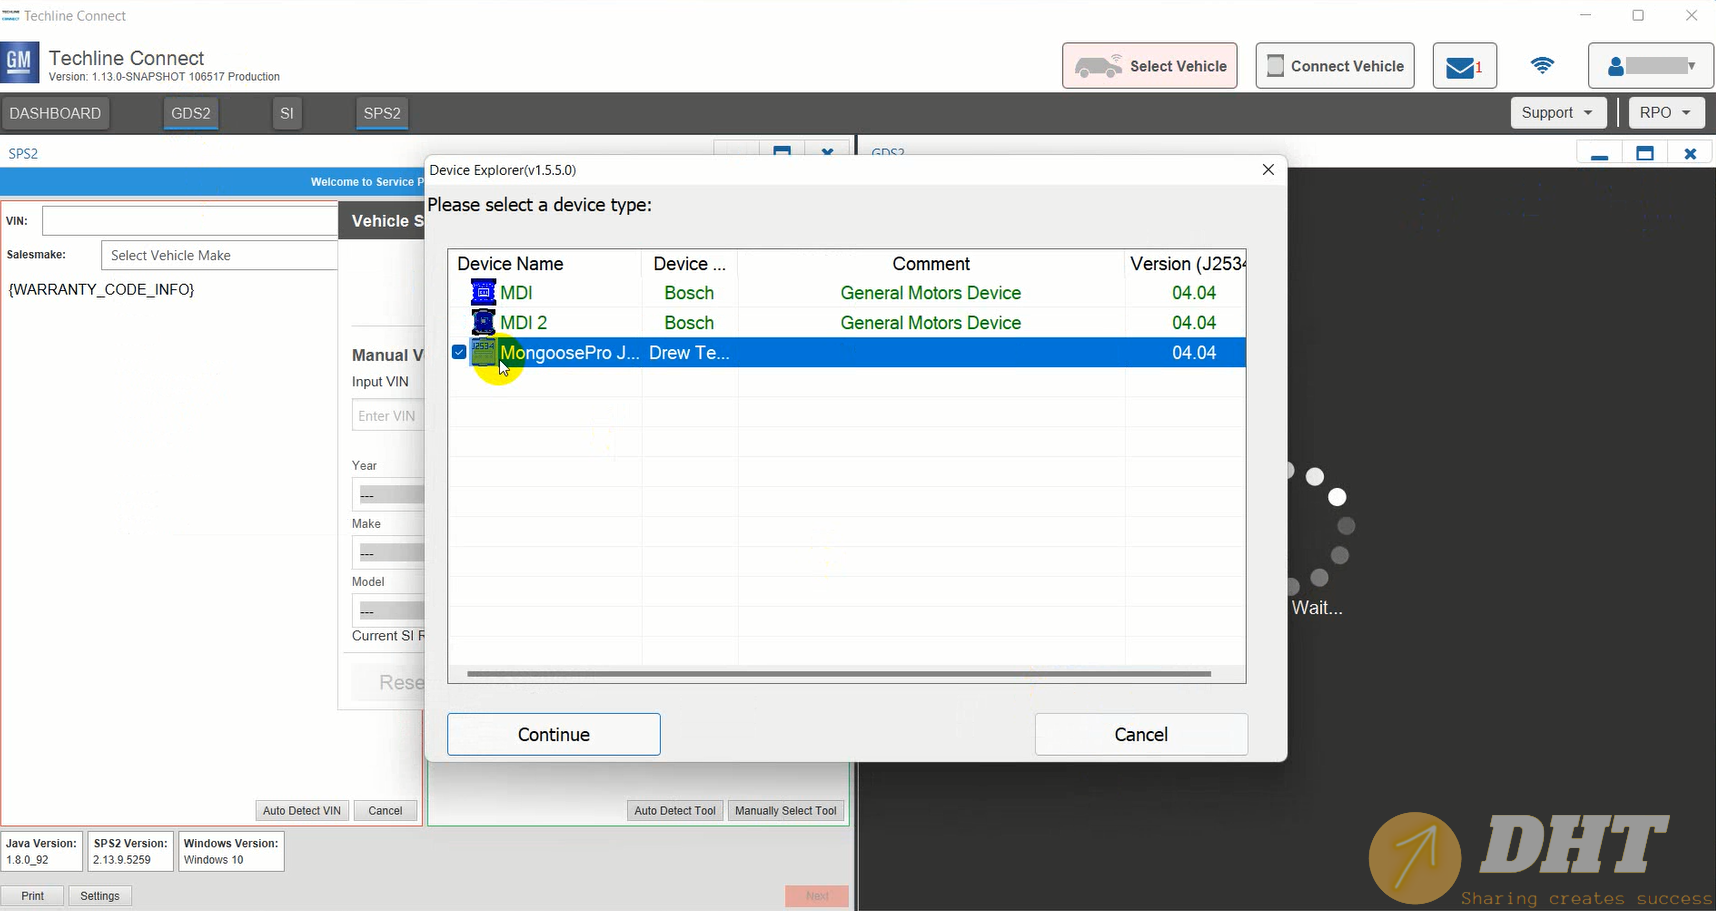Image resolution: width=1716 pixels, height=911 pixels.
Task: Expand the RPO dropdown menu
Action: [1665, 113]
